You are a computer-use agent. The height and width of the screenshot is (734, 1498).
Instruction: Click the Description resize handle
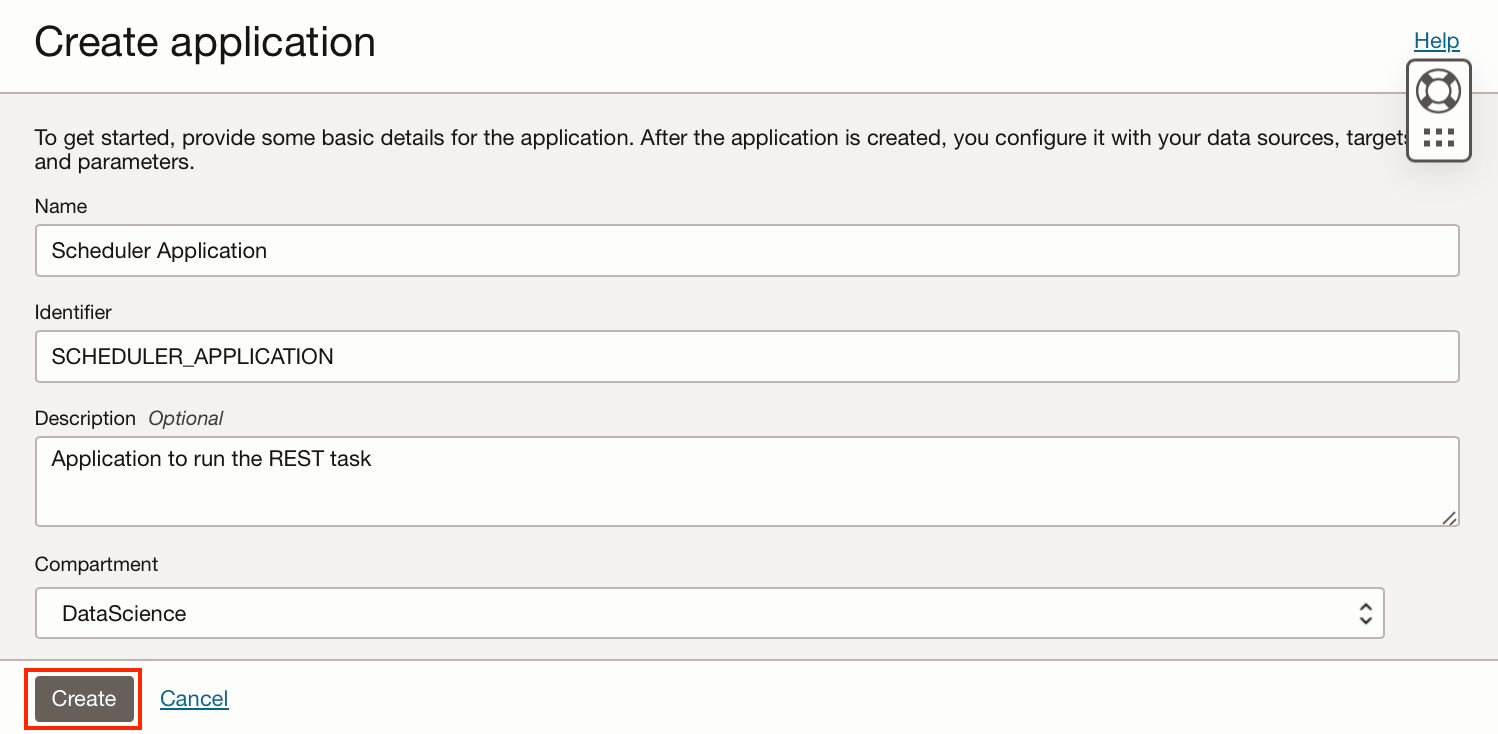click(x=1451, y=518)
